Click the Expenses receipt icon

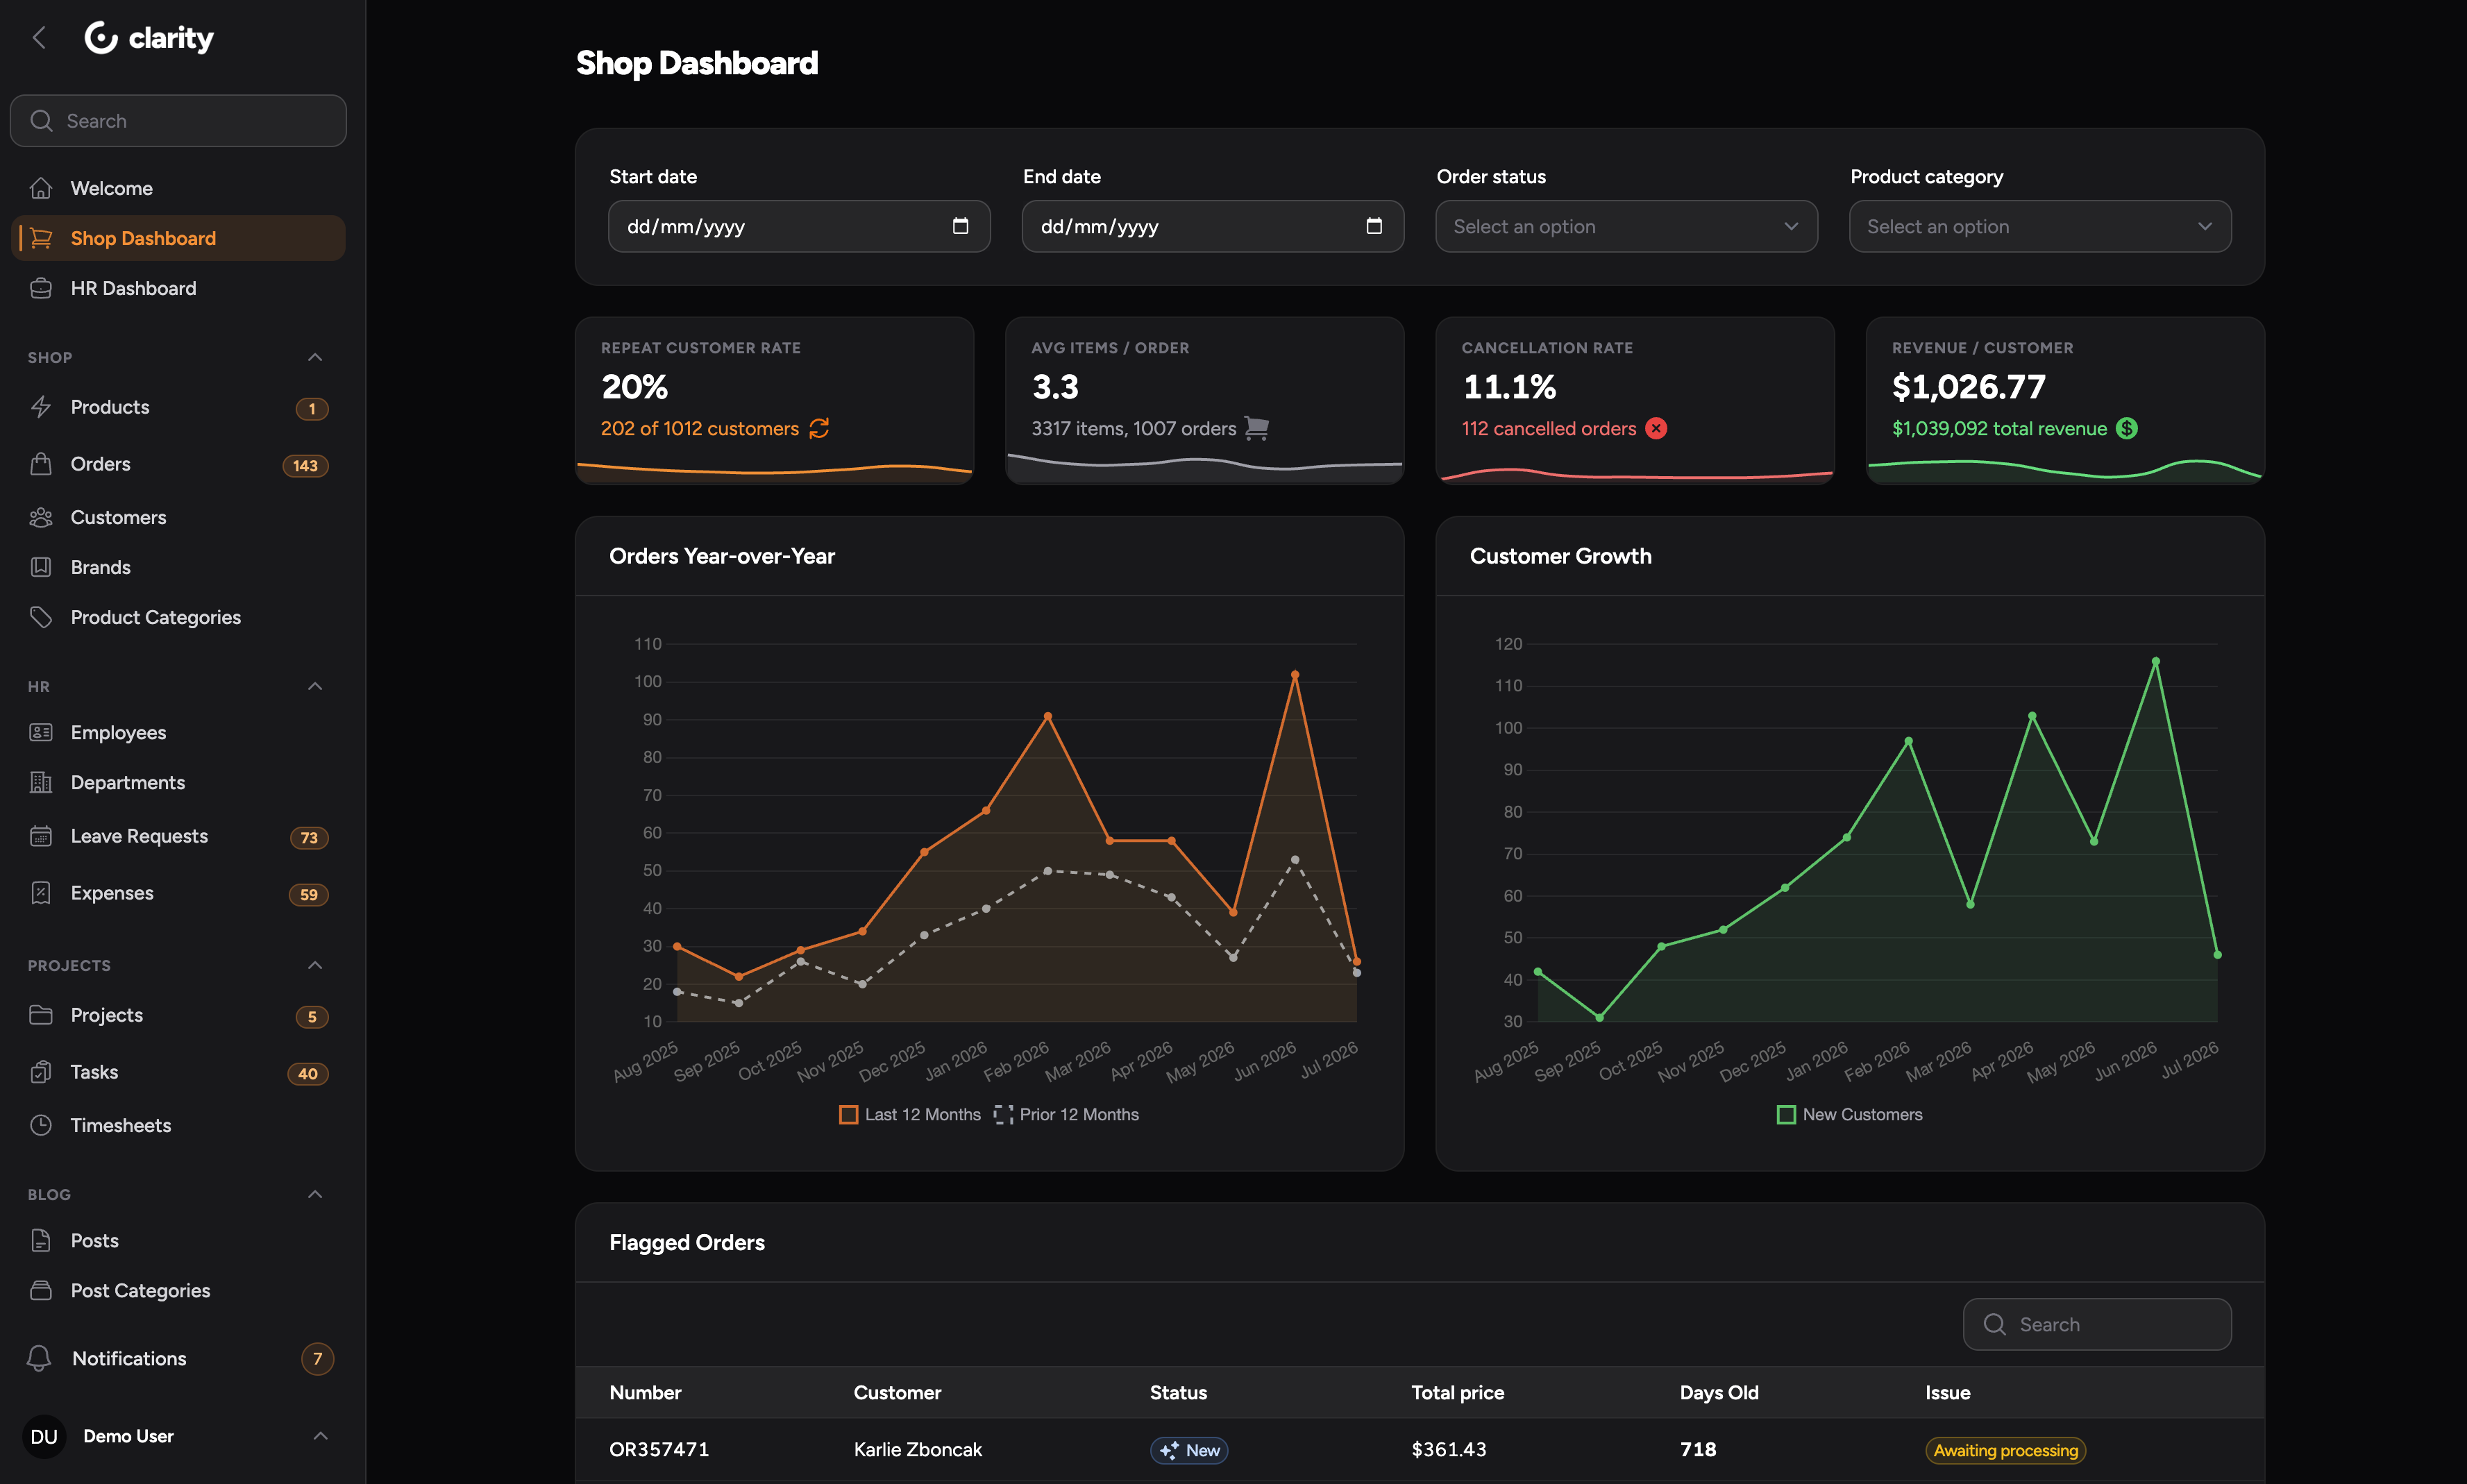click(41, 893)
